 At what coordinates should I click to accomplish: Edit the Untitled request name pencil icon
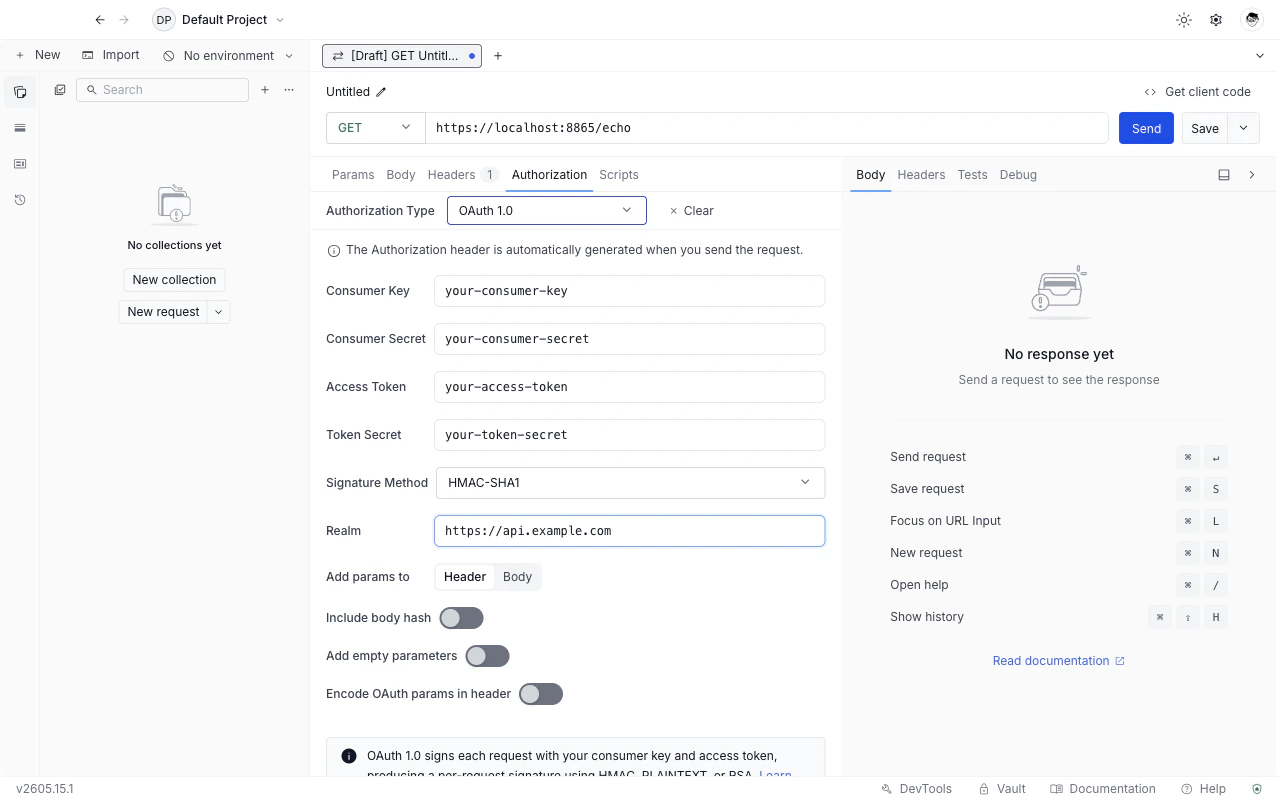coord(381,92)
